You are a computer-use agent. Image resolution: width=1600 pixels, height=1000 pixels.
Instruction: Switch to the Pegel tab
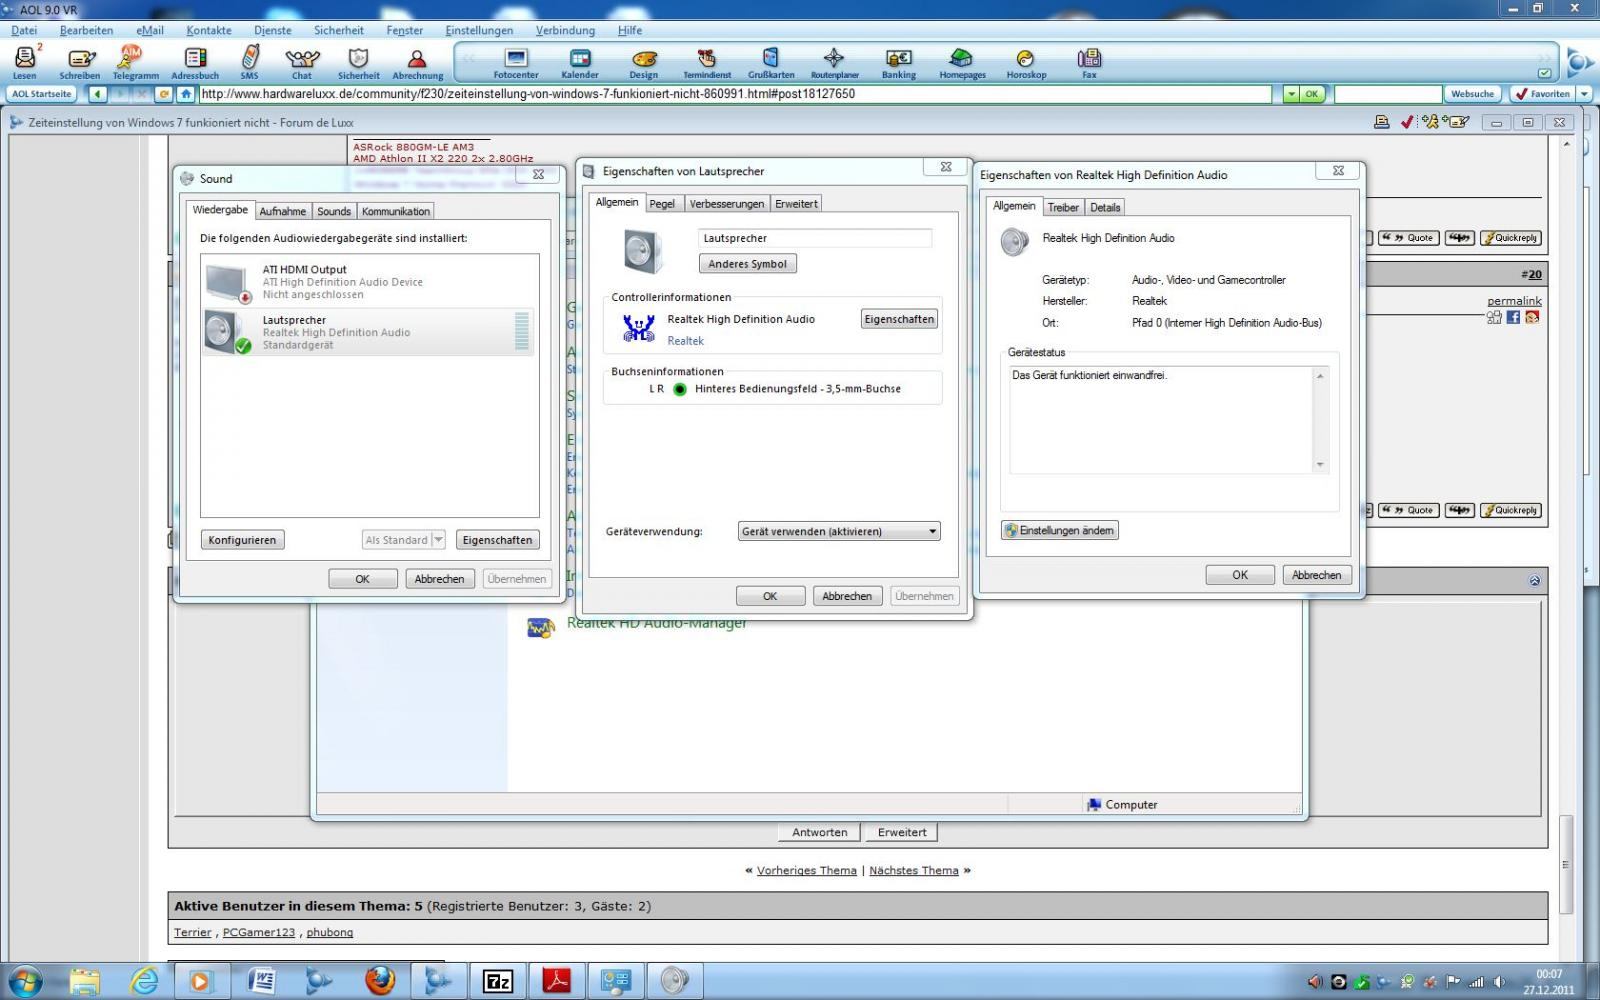662,203
